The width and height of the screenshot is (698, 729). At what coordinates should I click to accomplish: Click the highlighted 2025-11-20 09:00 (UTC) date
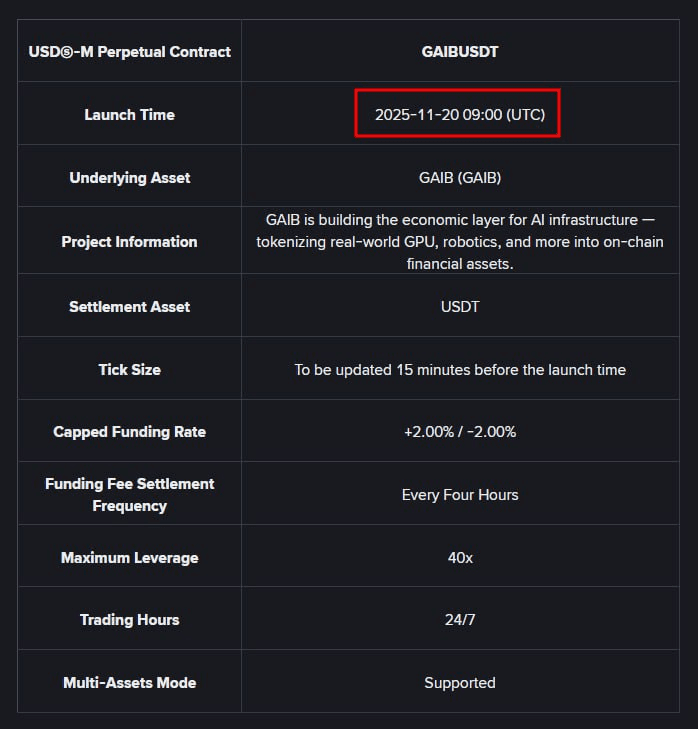point(459,114)
